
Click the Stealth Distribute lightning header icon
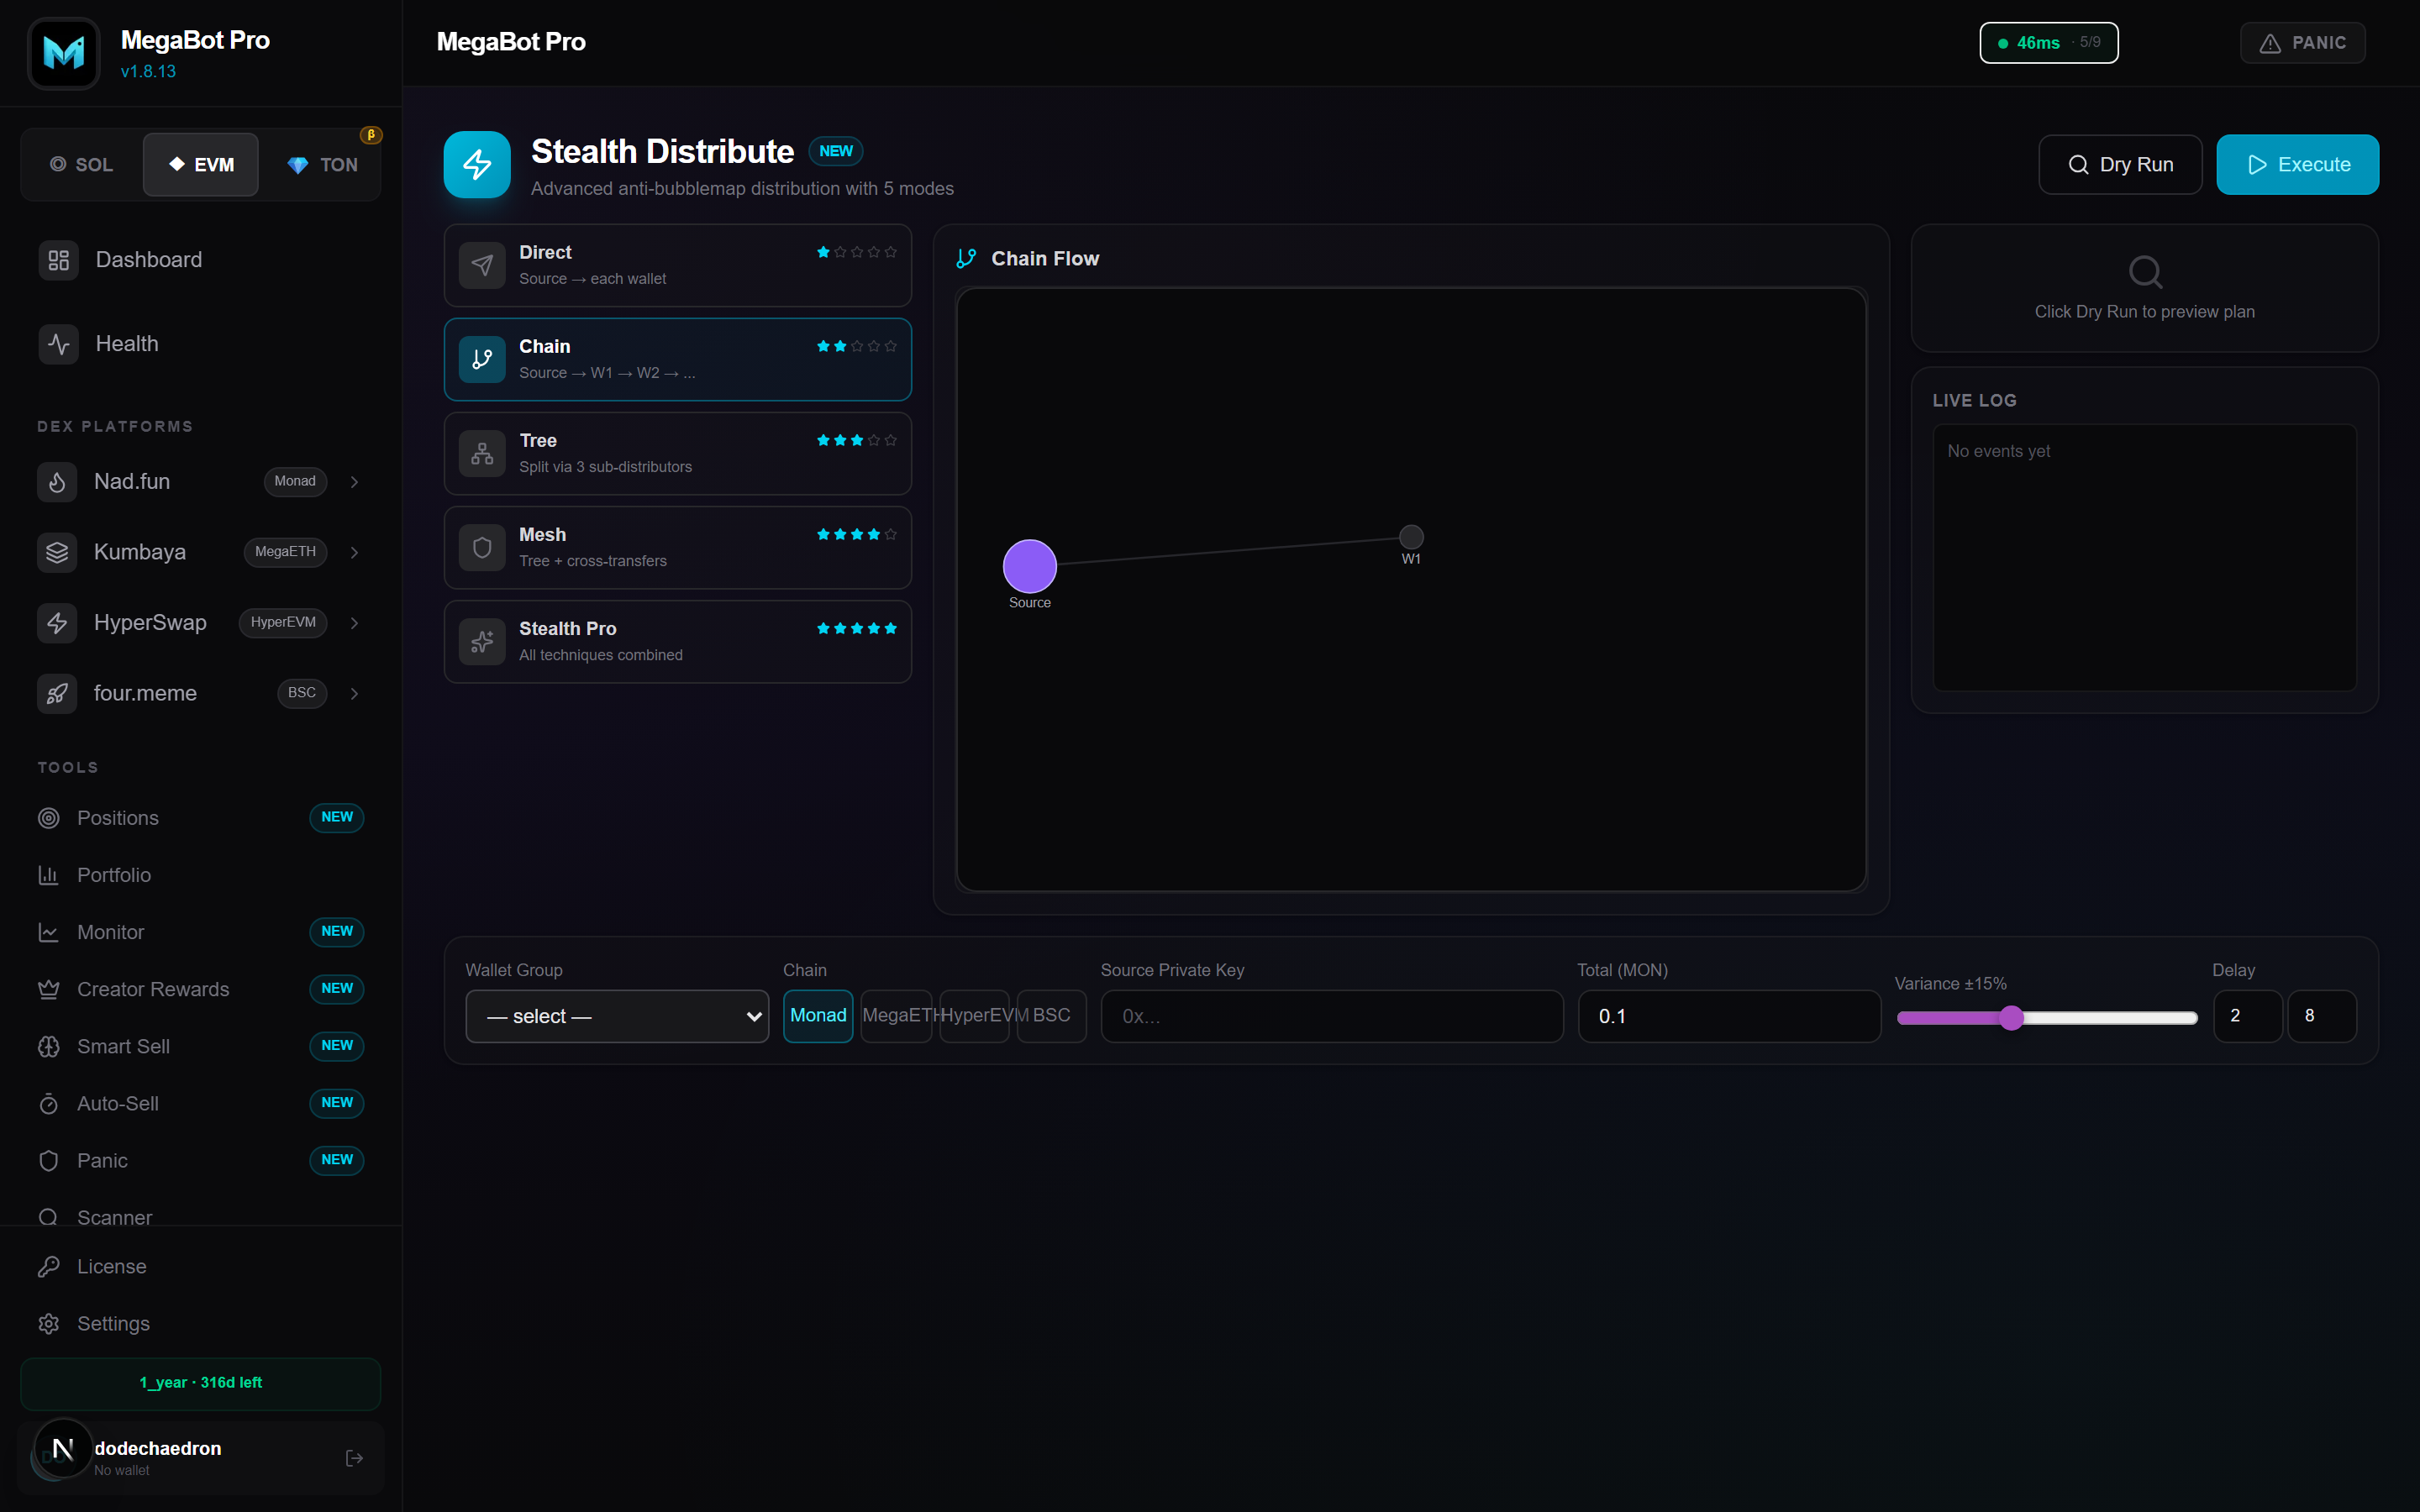pyautogui.click(x=477, y=164)
